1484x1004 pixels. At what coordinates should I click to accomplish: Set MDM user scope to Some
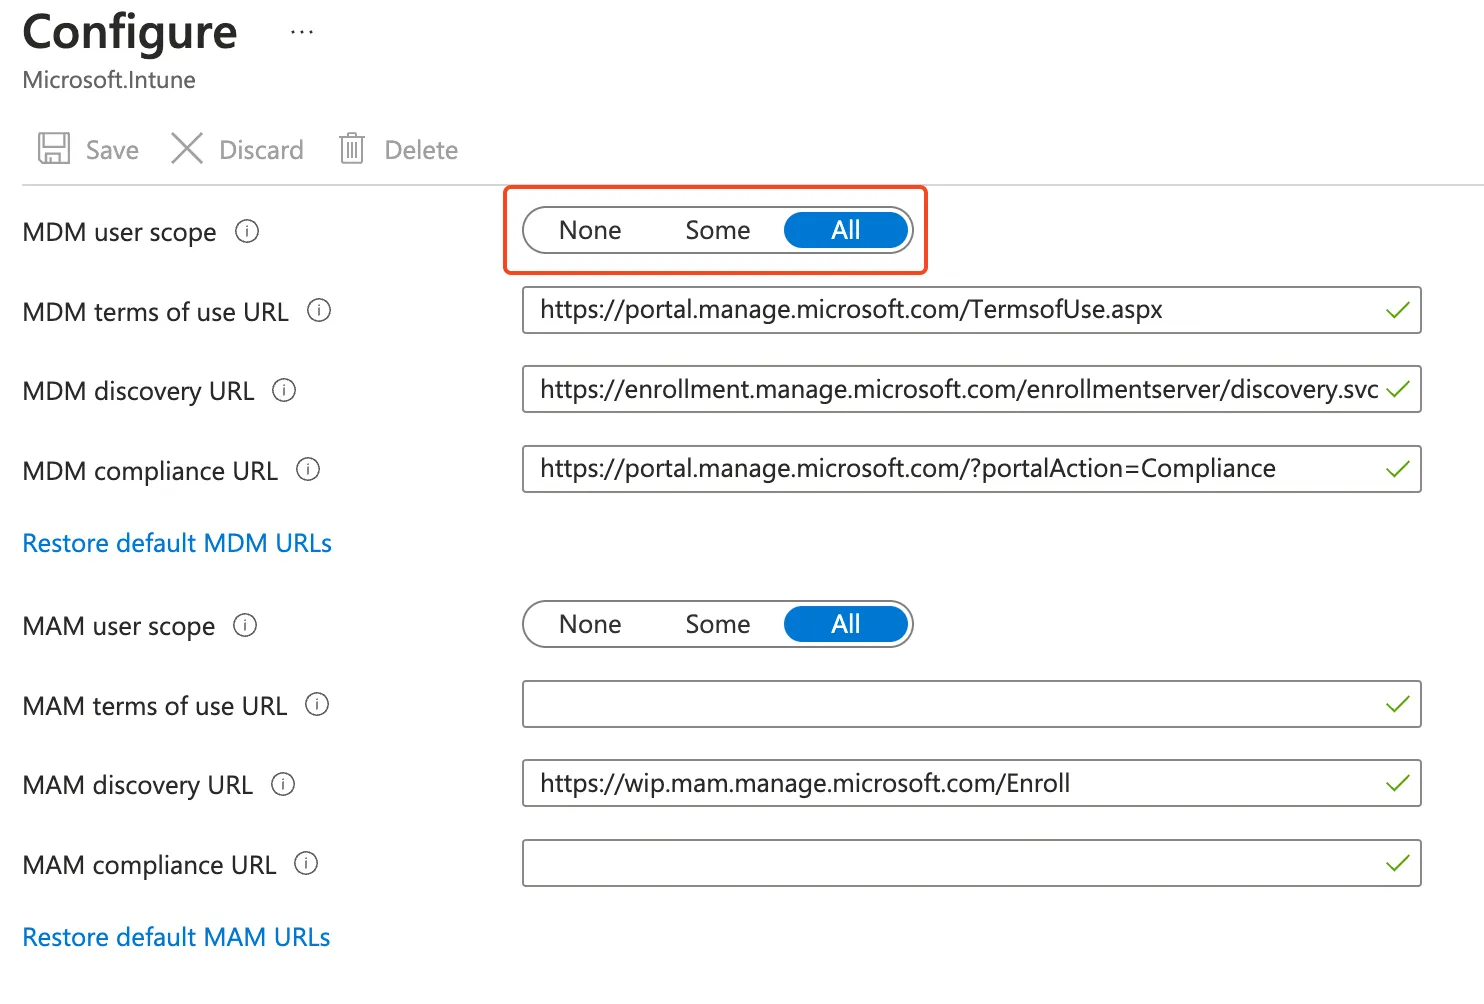pyautogui.click(x=718, y=230)
